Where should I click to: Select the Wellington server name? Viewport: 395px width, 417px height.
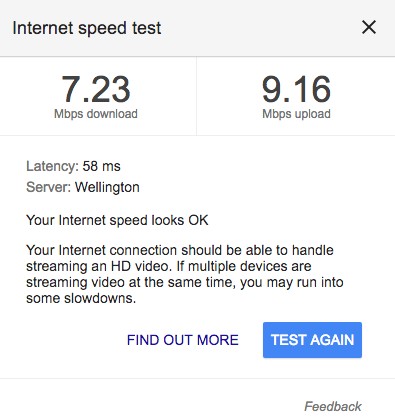107,187
